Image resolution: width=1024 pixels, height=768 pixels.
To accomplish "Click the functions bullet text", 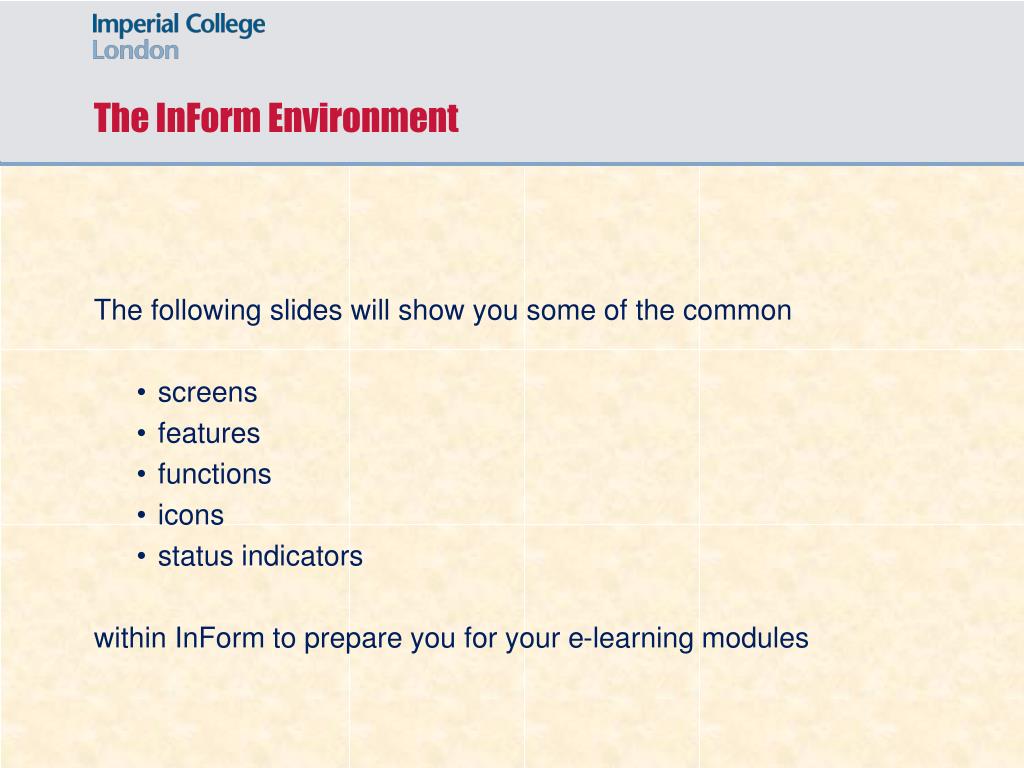I will tap(214, 474).
